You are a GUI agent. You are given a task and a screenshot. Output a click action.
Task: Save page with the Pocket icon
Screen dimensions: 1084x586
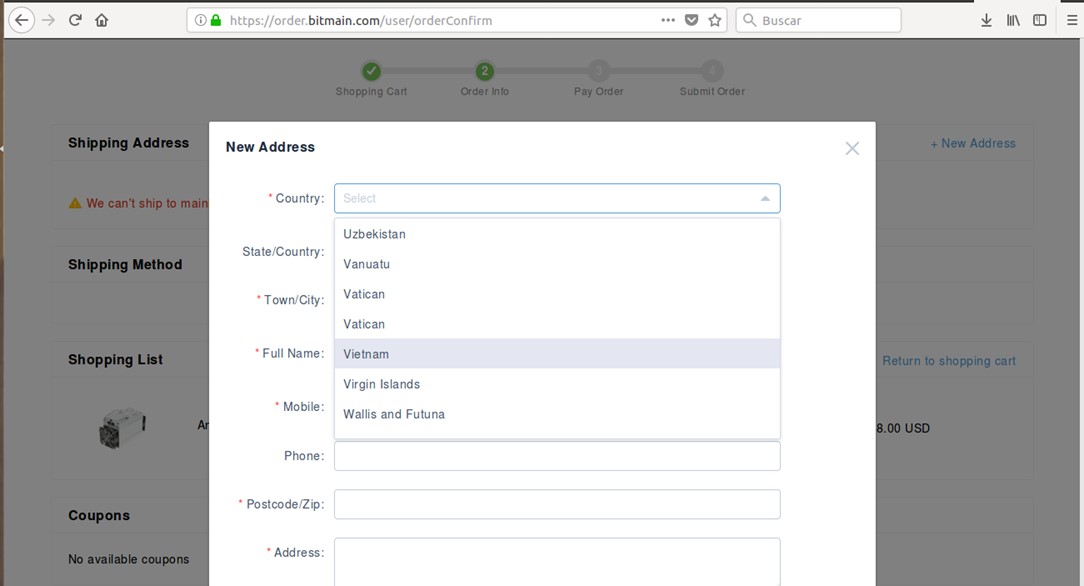pos(691,20)
